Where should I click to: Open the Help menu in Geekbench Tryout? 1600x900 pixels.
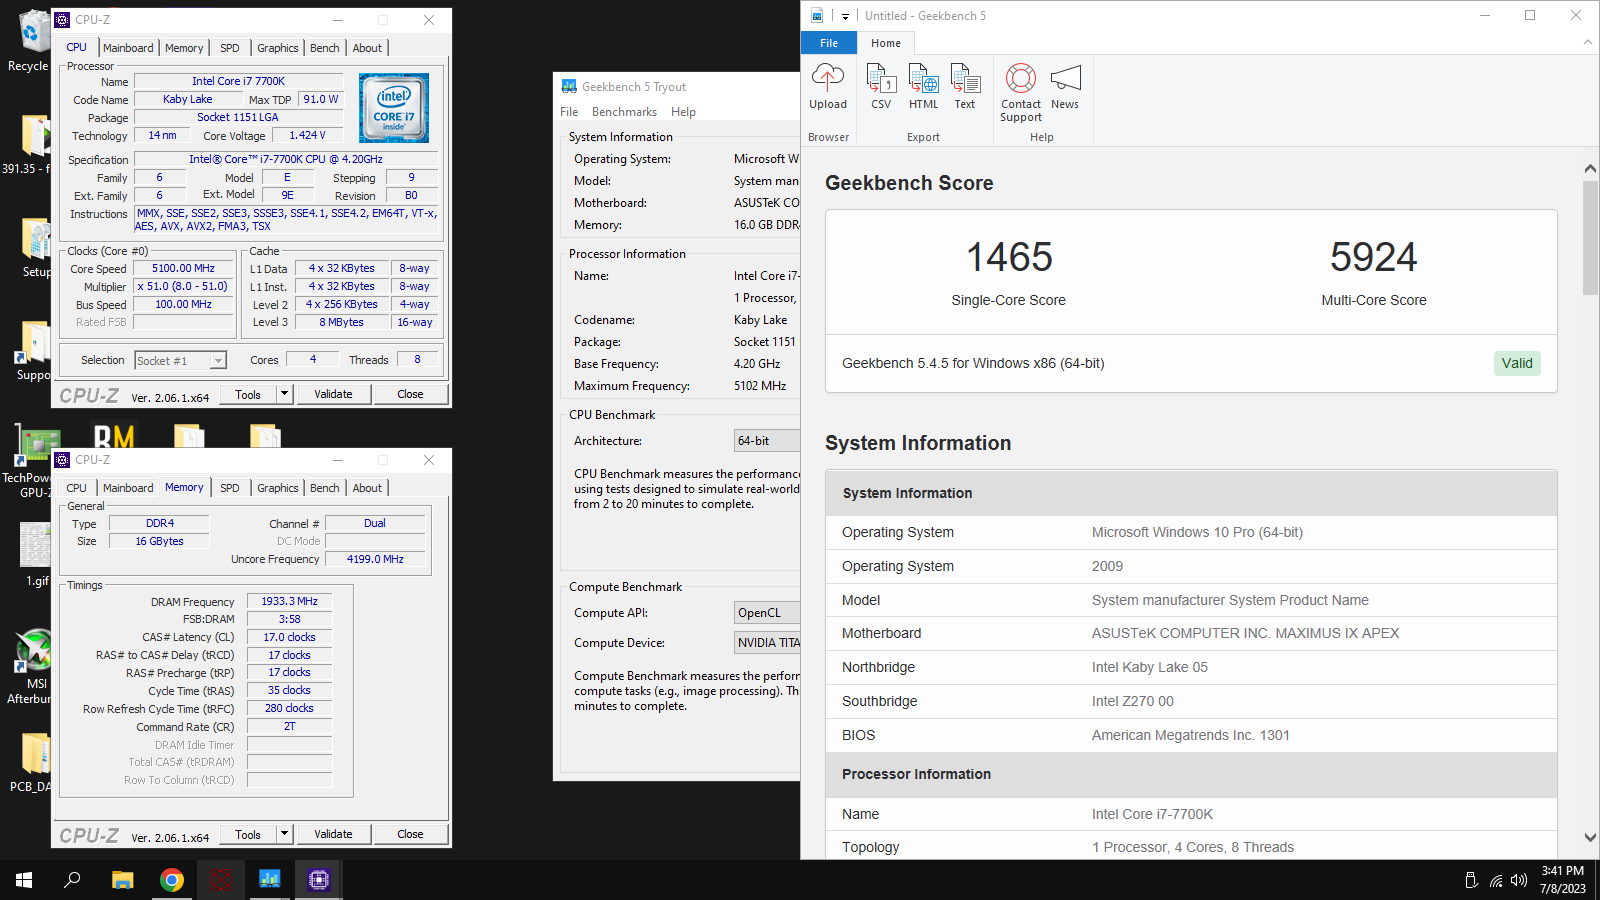coord(683,112)
